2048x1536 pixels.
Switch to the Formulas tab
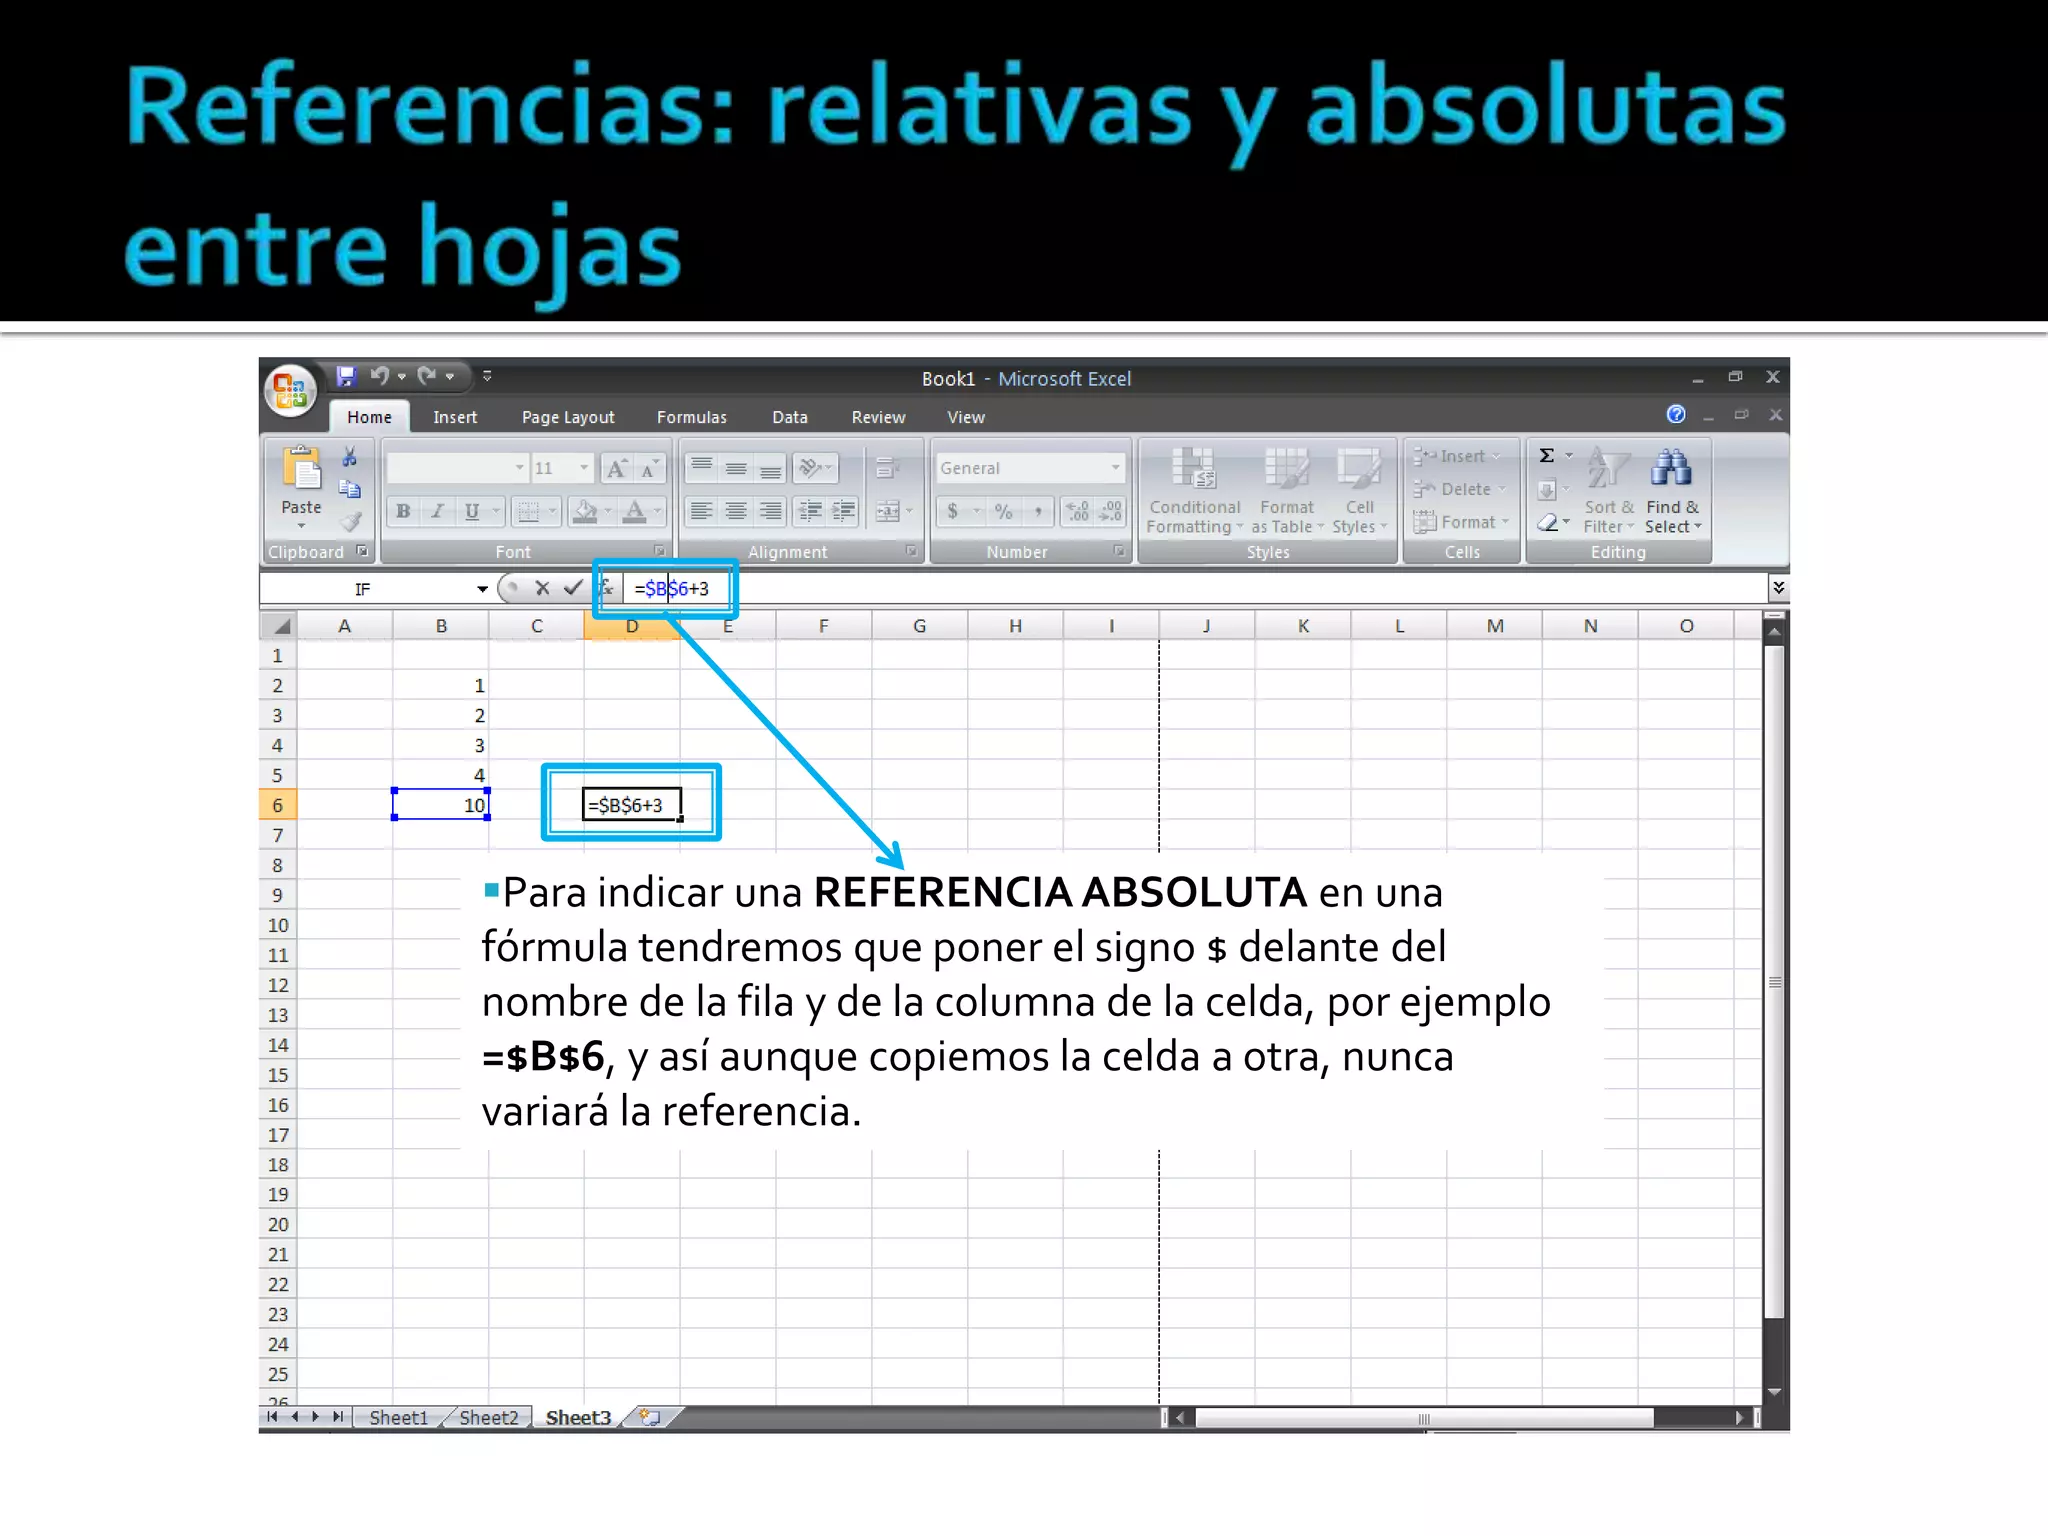pos(692,417)
